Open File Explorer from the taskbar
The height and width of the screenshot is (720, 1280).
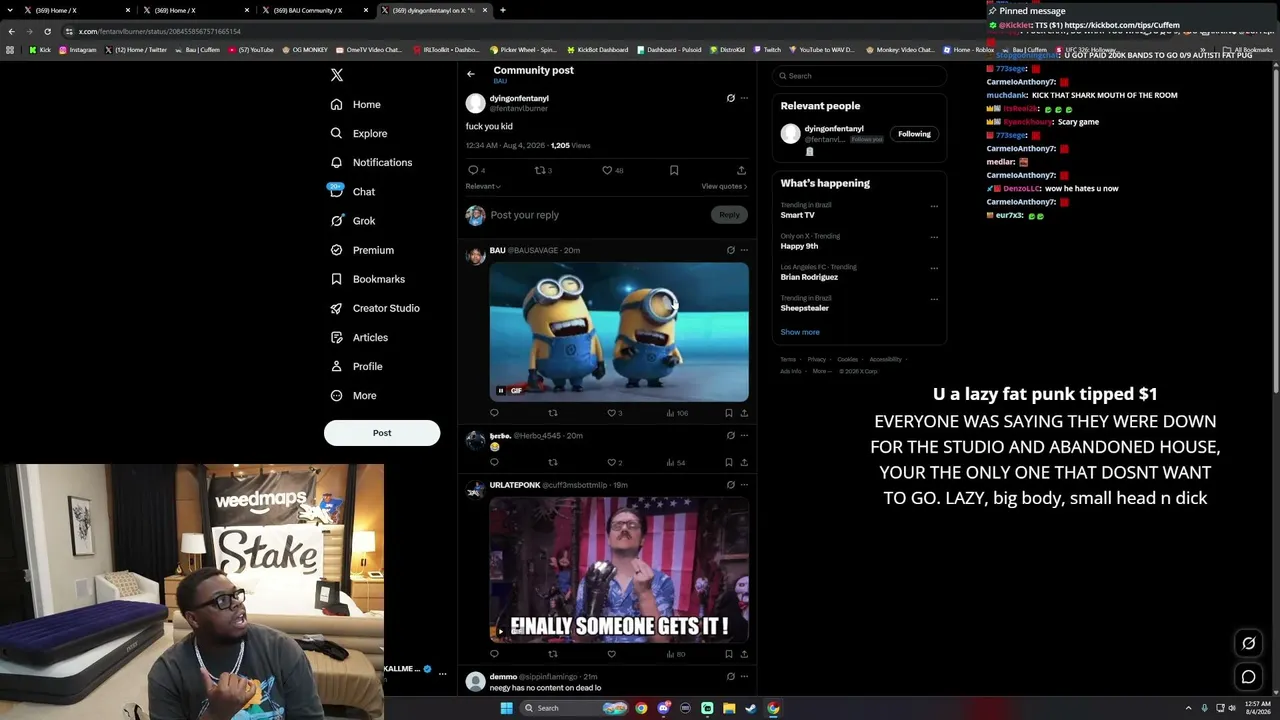tap(729, 708)
